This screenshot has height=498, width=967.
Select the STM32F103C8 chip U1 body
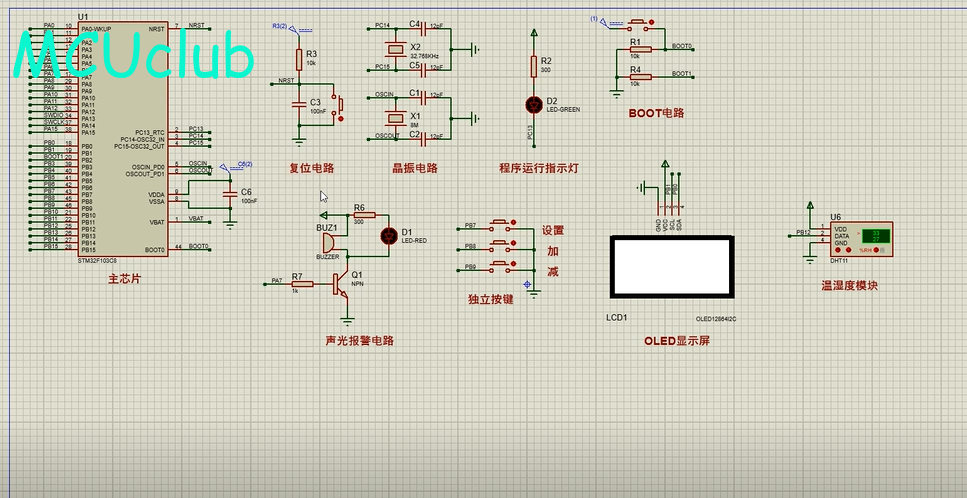coord(120,140)
